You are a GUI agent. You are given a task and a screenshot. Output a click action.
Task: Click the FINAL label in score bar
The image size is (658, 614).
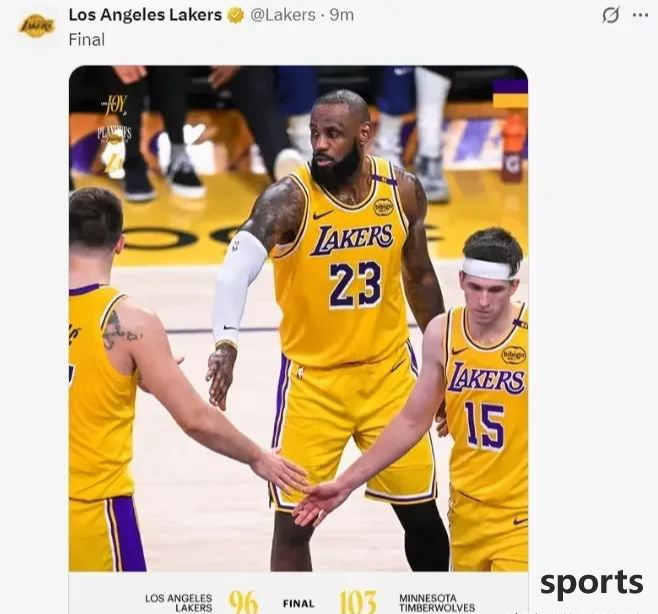tap(299, 604)
